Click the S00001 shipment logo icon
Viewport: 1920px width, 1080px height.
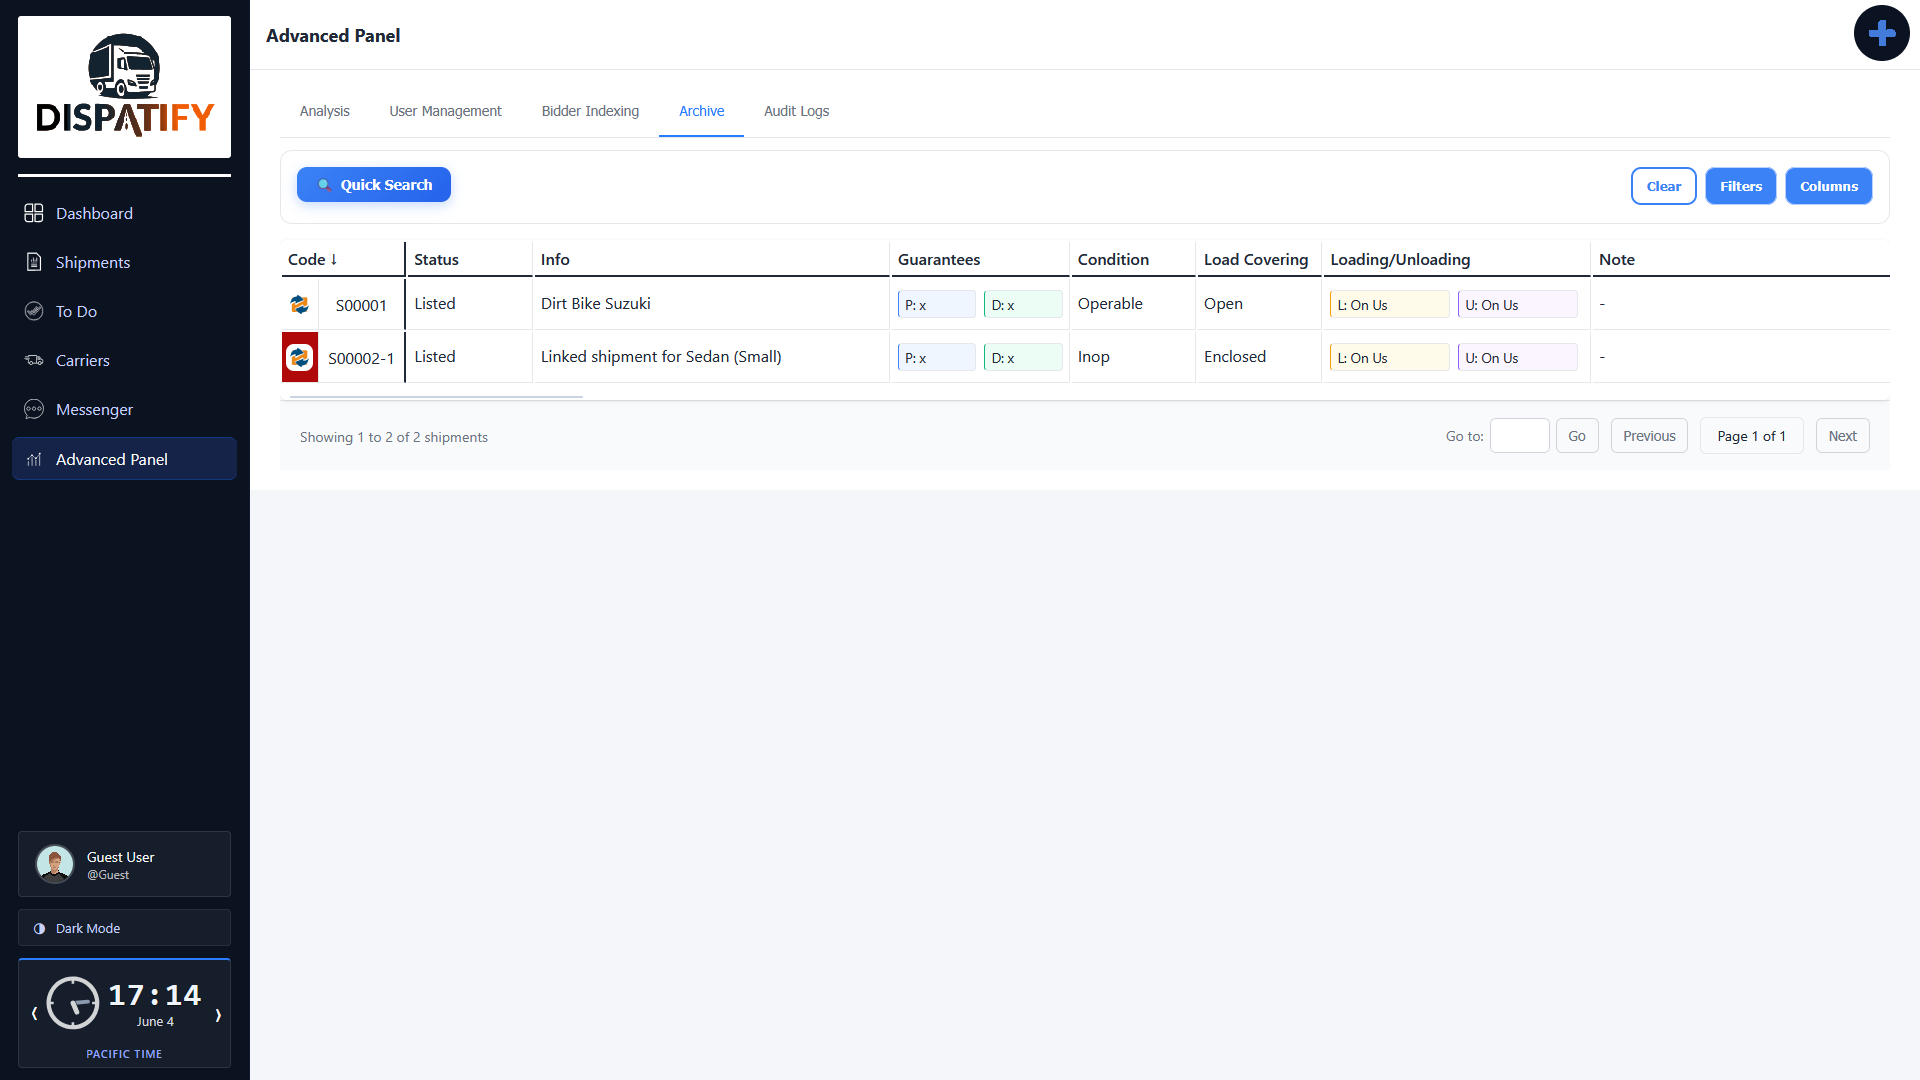click(299, 304)
